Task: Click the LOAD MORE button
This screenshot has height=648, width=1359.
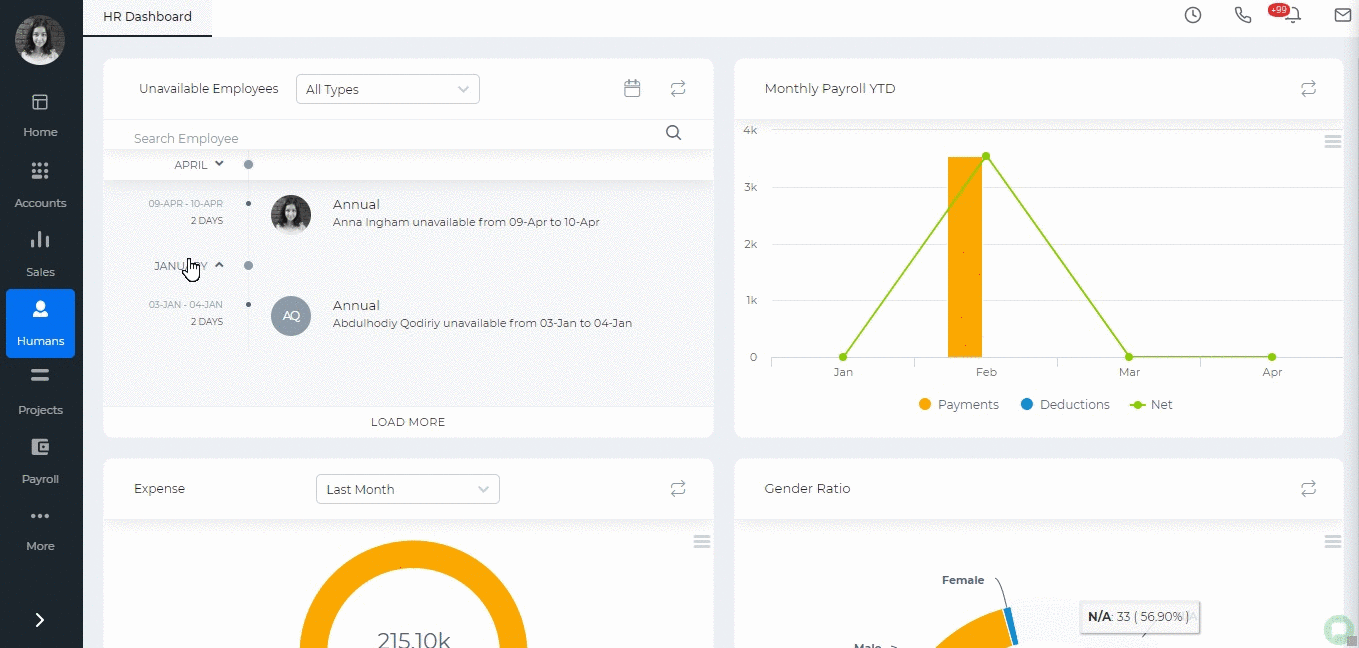Action: (408, 422)
